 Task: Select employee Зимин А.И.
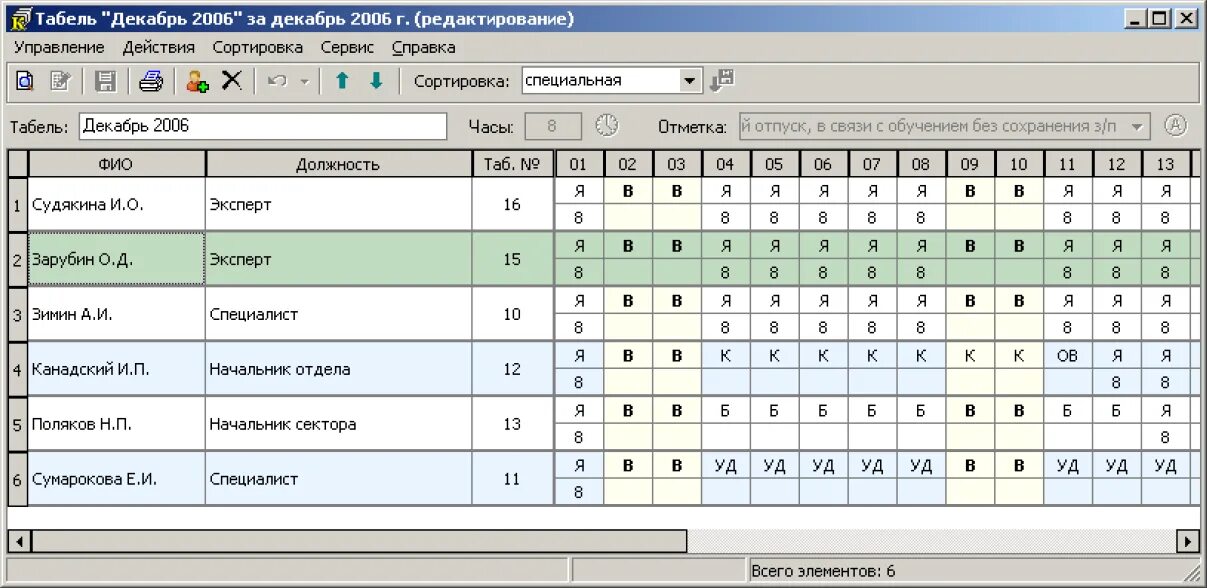point(117,314)
